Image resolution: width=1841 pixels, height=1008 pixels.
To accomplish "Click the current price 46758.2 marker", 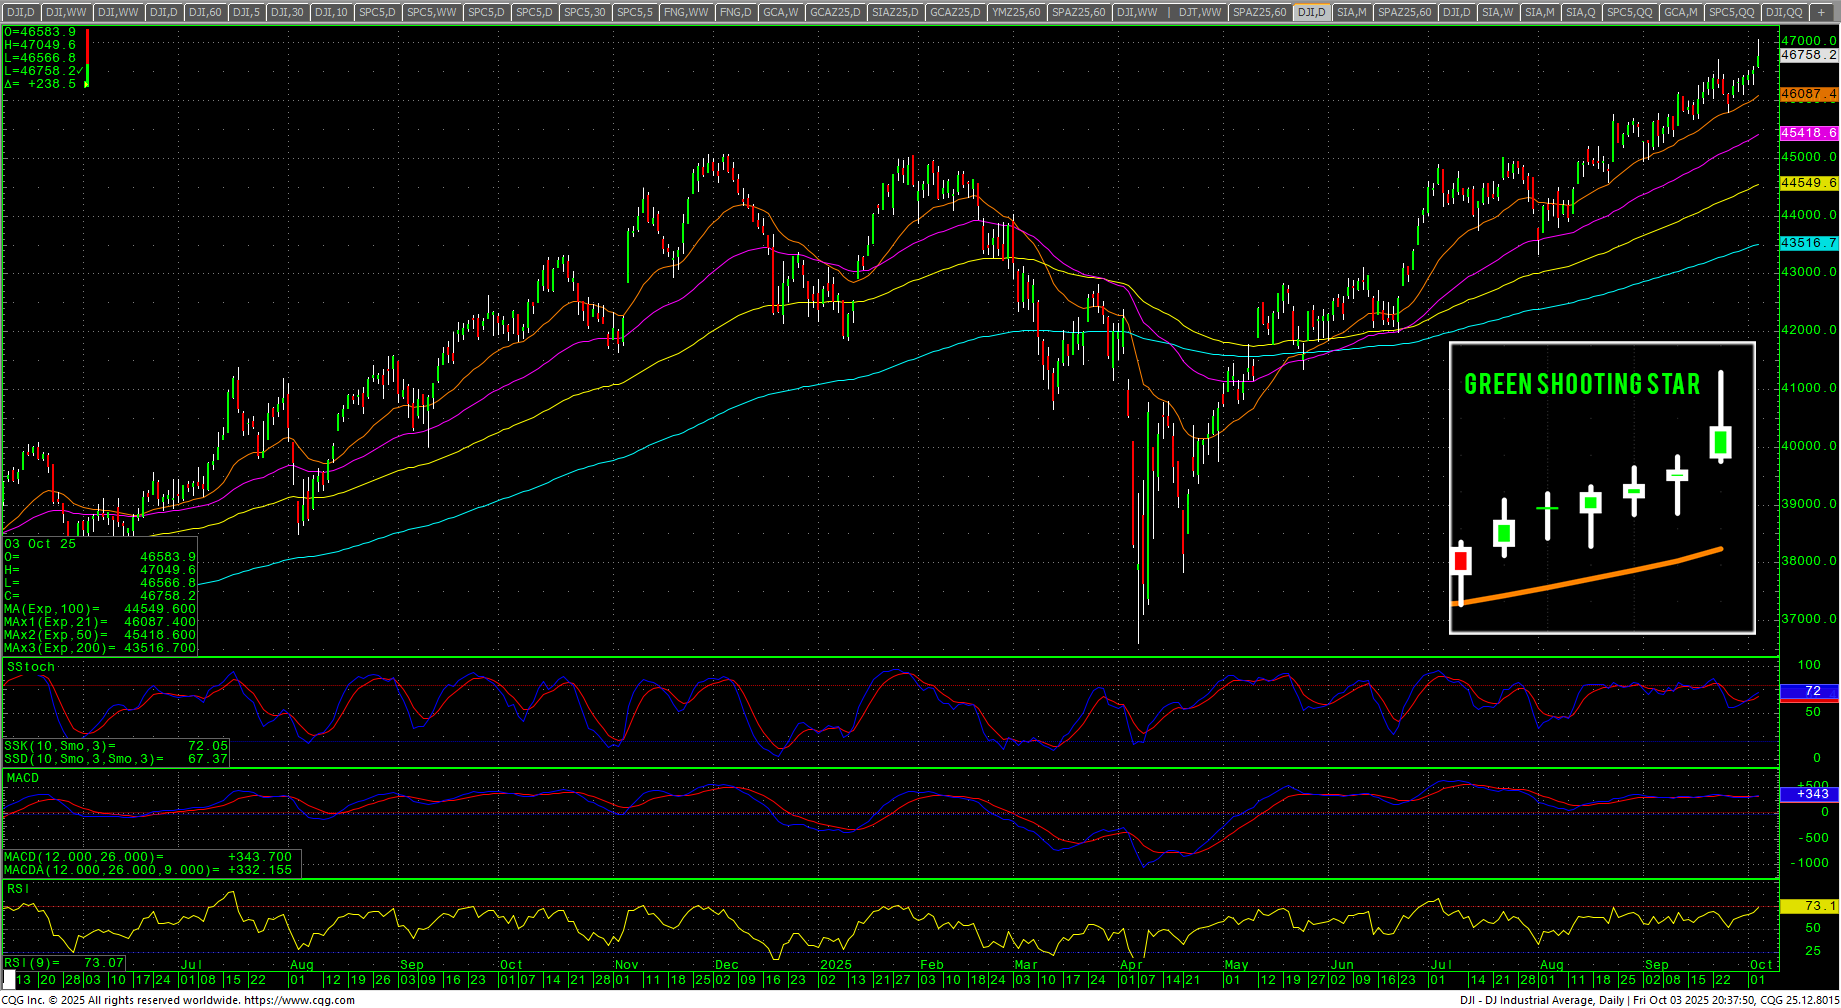I will point(1808,55).
